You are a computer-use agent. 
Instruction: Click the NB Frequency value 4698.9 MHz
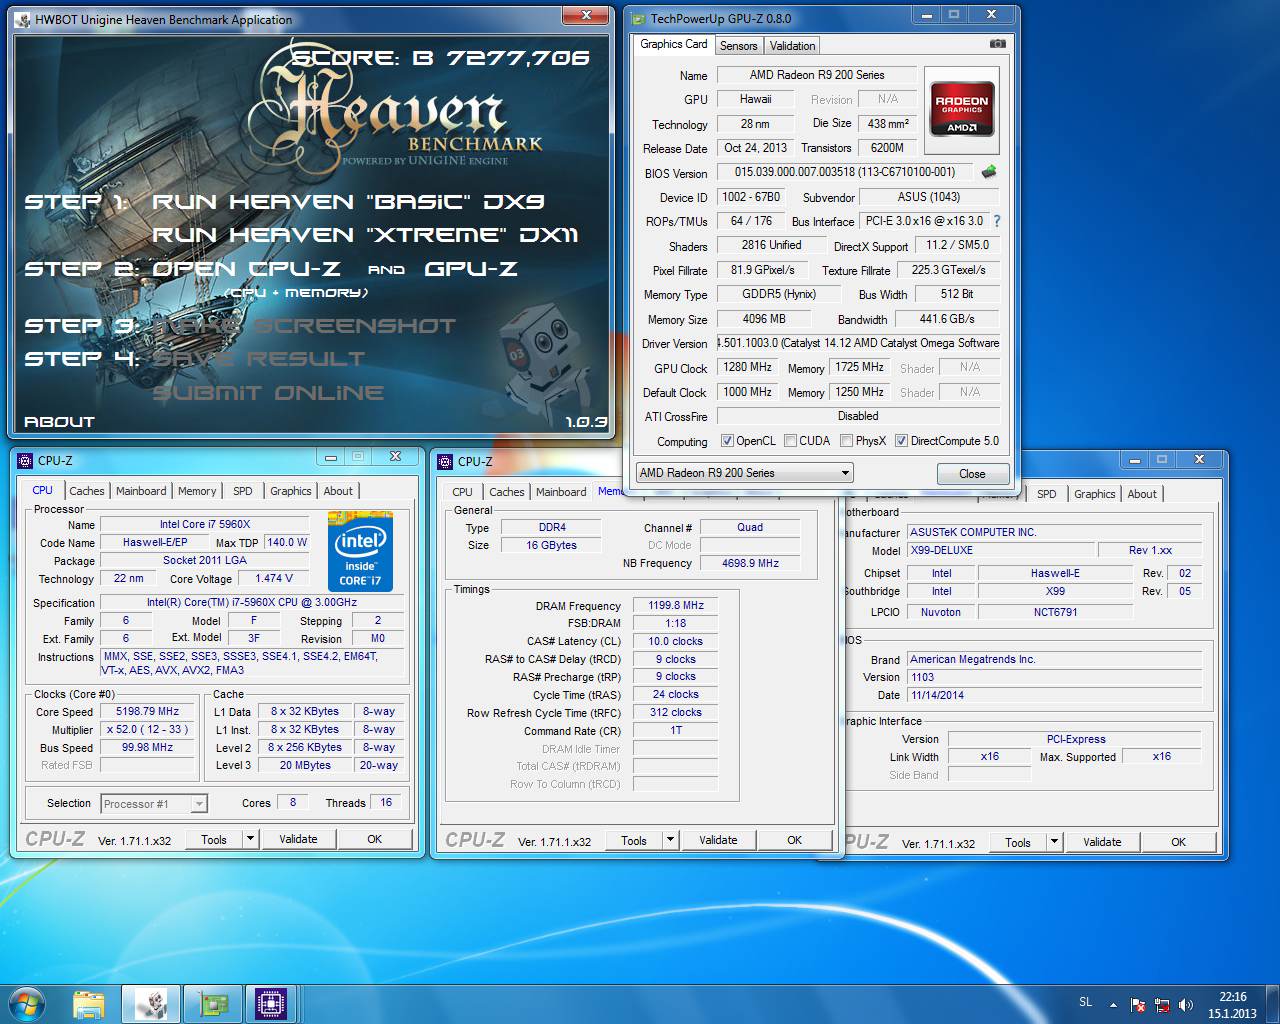point(750,563)
